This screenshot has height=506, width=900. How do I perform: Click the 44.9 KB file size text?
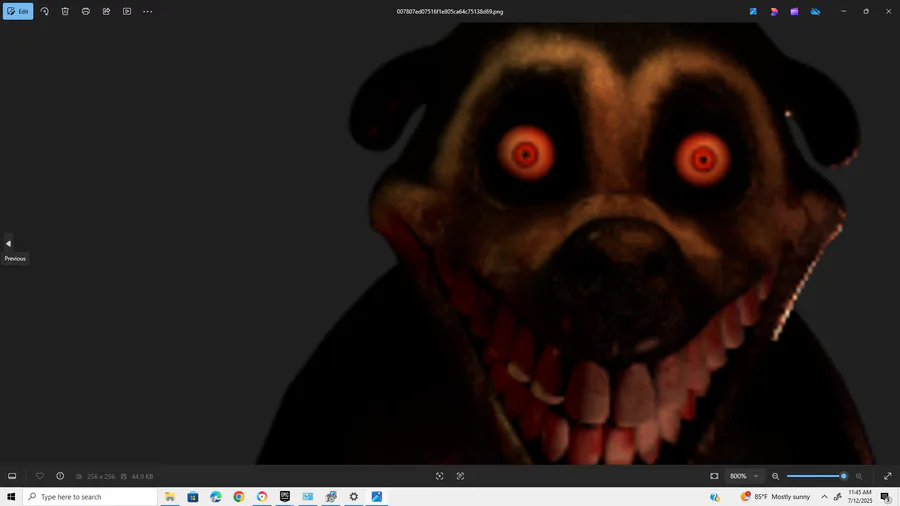[142, 476]
